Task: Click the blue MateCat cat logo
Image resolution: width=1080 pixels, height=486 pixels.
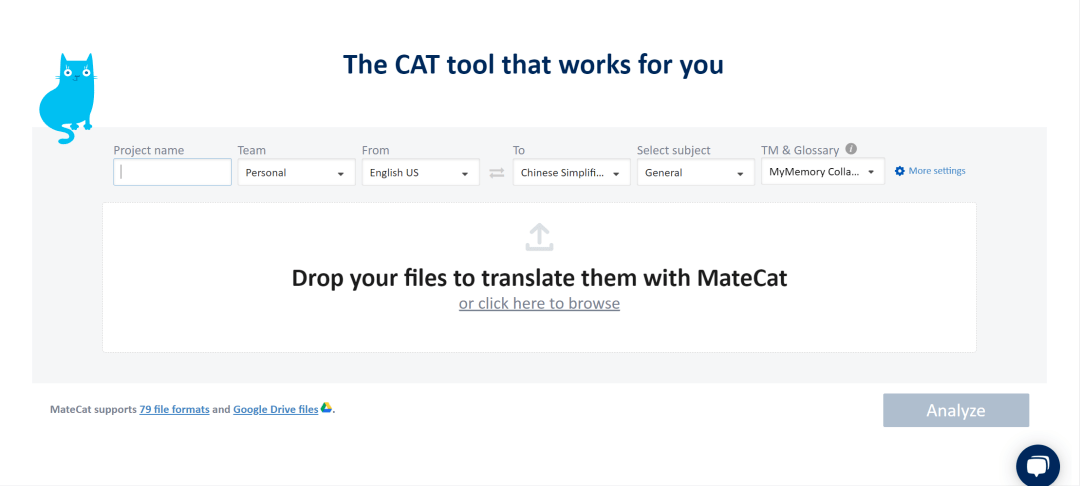Action: point(67,98)
